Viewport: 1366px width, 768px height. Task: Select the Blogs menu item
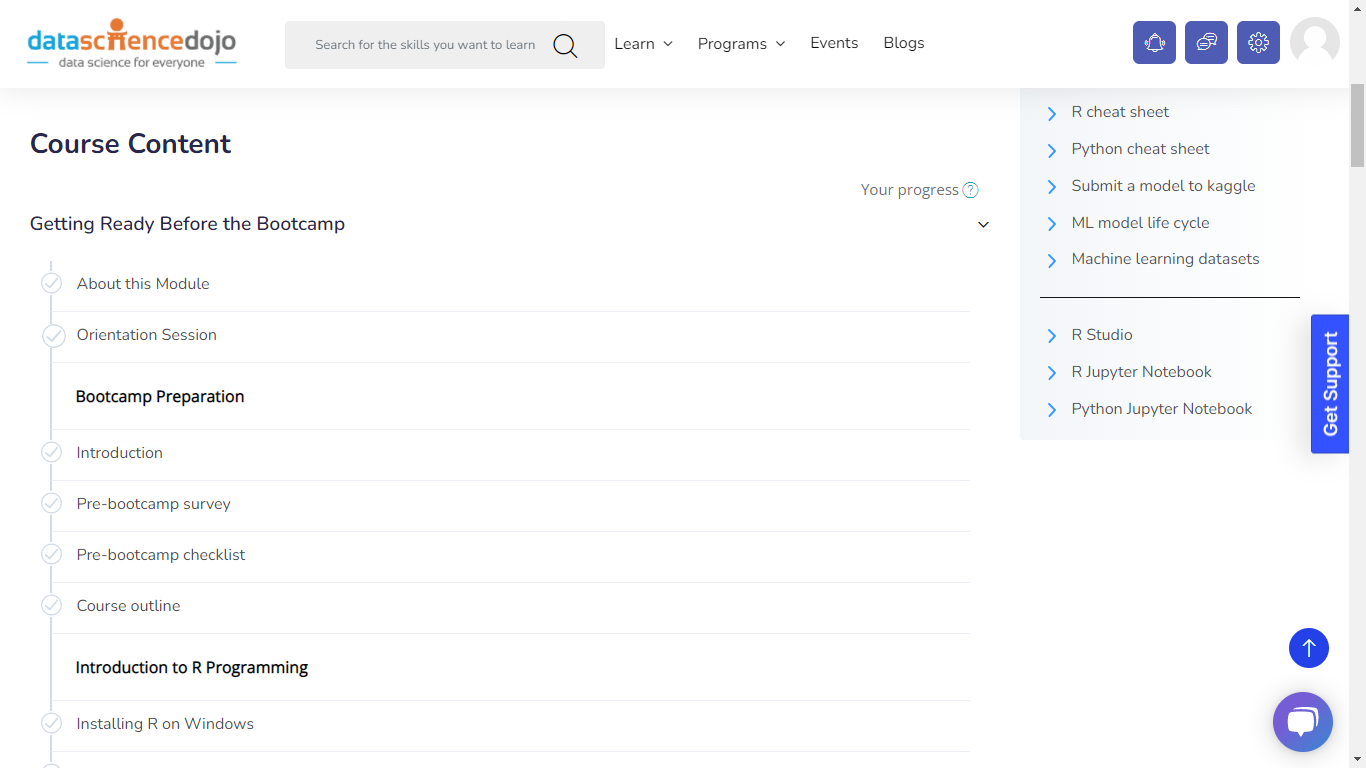903,43
